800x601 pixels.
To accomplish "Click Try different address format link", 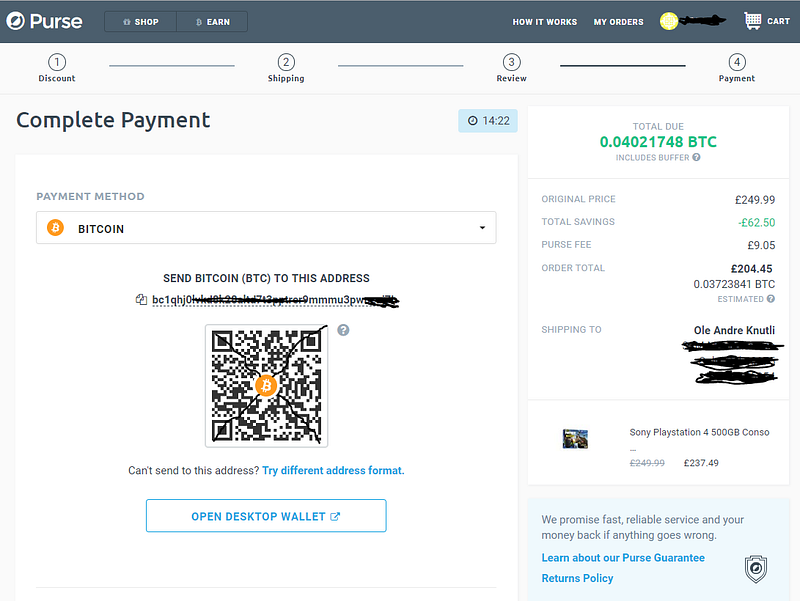I will 333,470.
